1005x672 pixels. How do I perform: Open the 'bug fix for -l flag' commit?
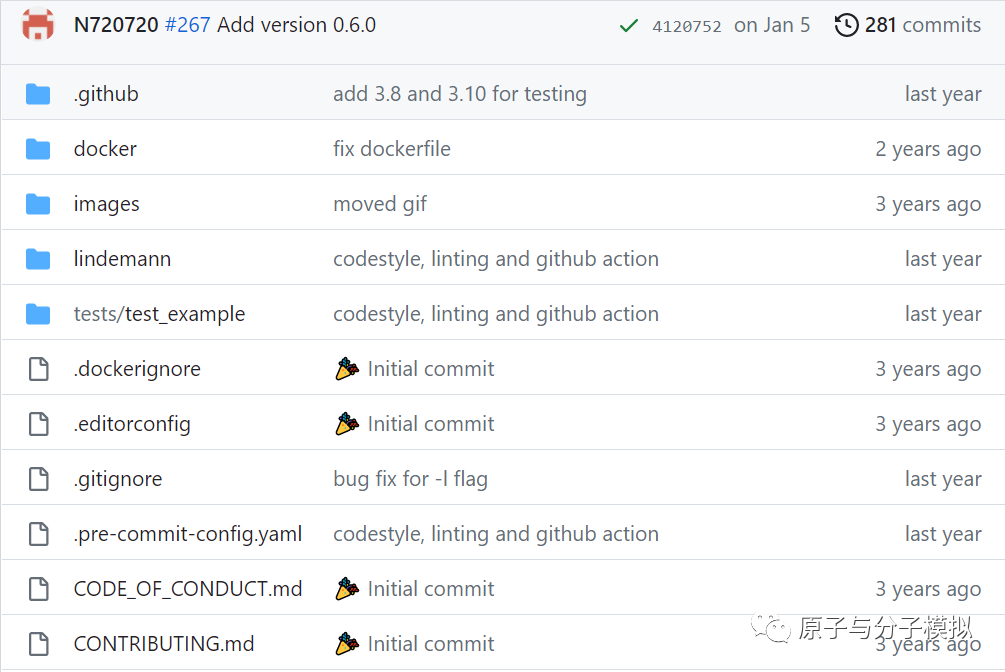[410, 479]
